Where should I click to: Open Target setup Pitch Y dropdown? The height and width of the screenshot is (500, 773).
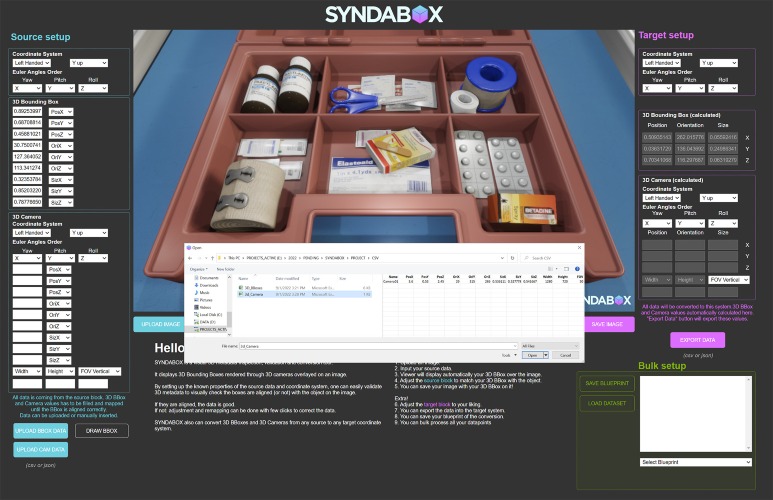click(x=690, y=88)
